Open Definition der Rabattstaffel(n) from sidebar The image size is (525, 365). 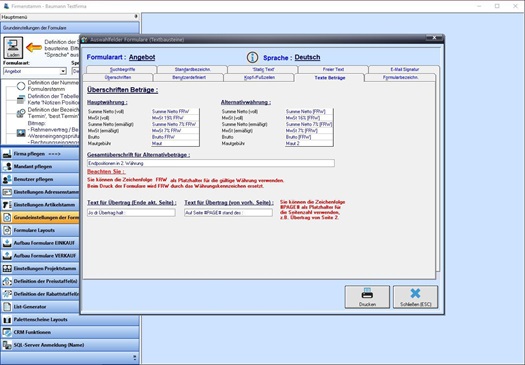40,294
